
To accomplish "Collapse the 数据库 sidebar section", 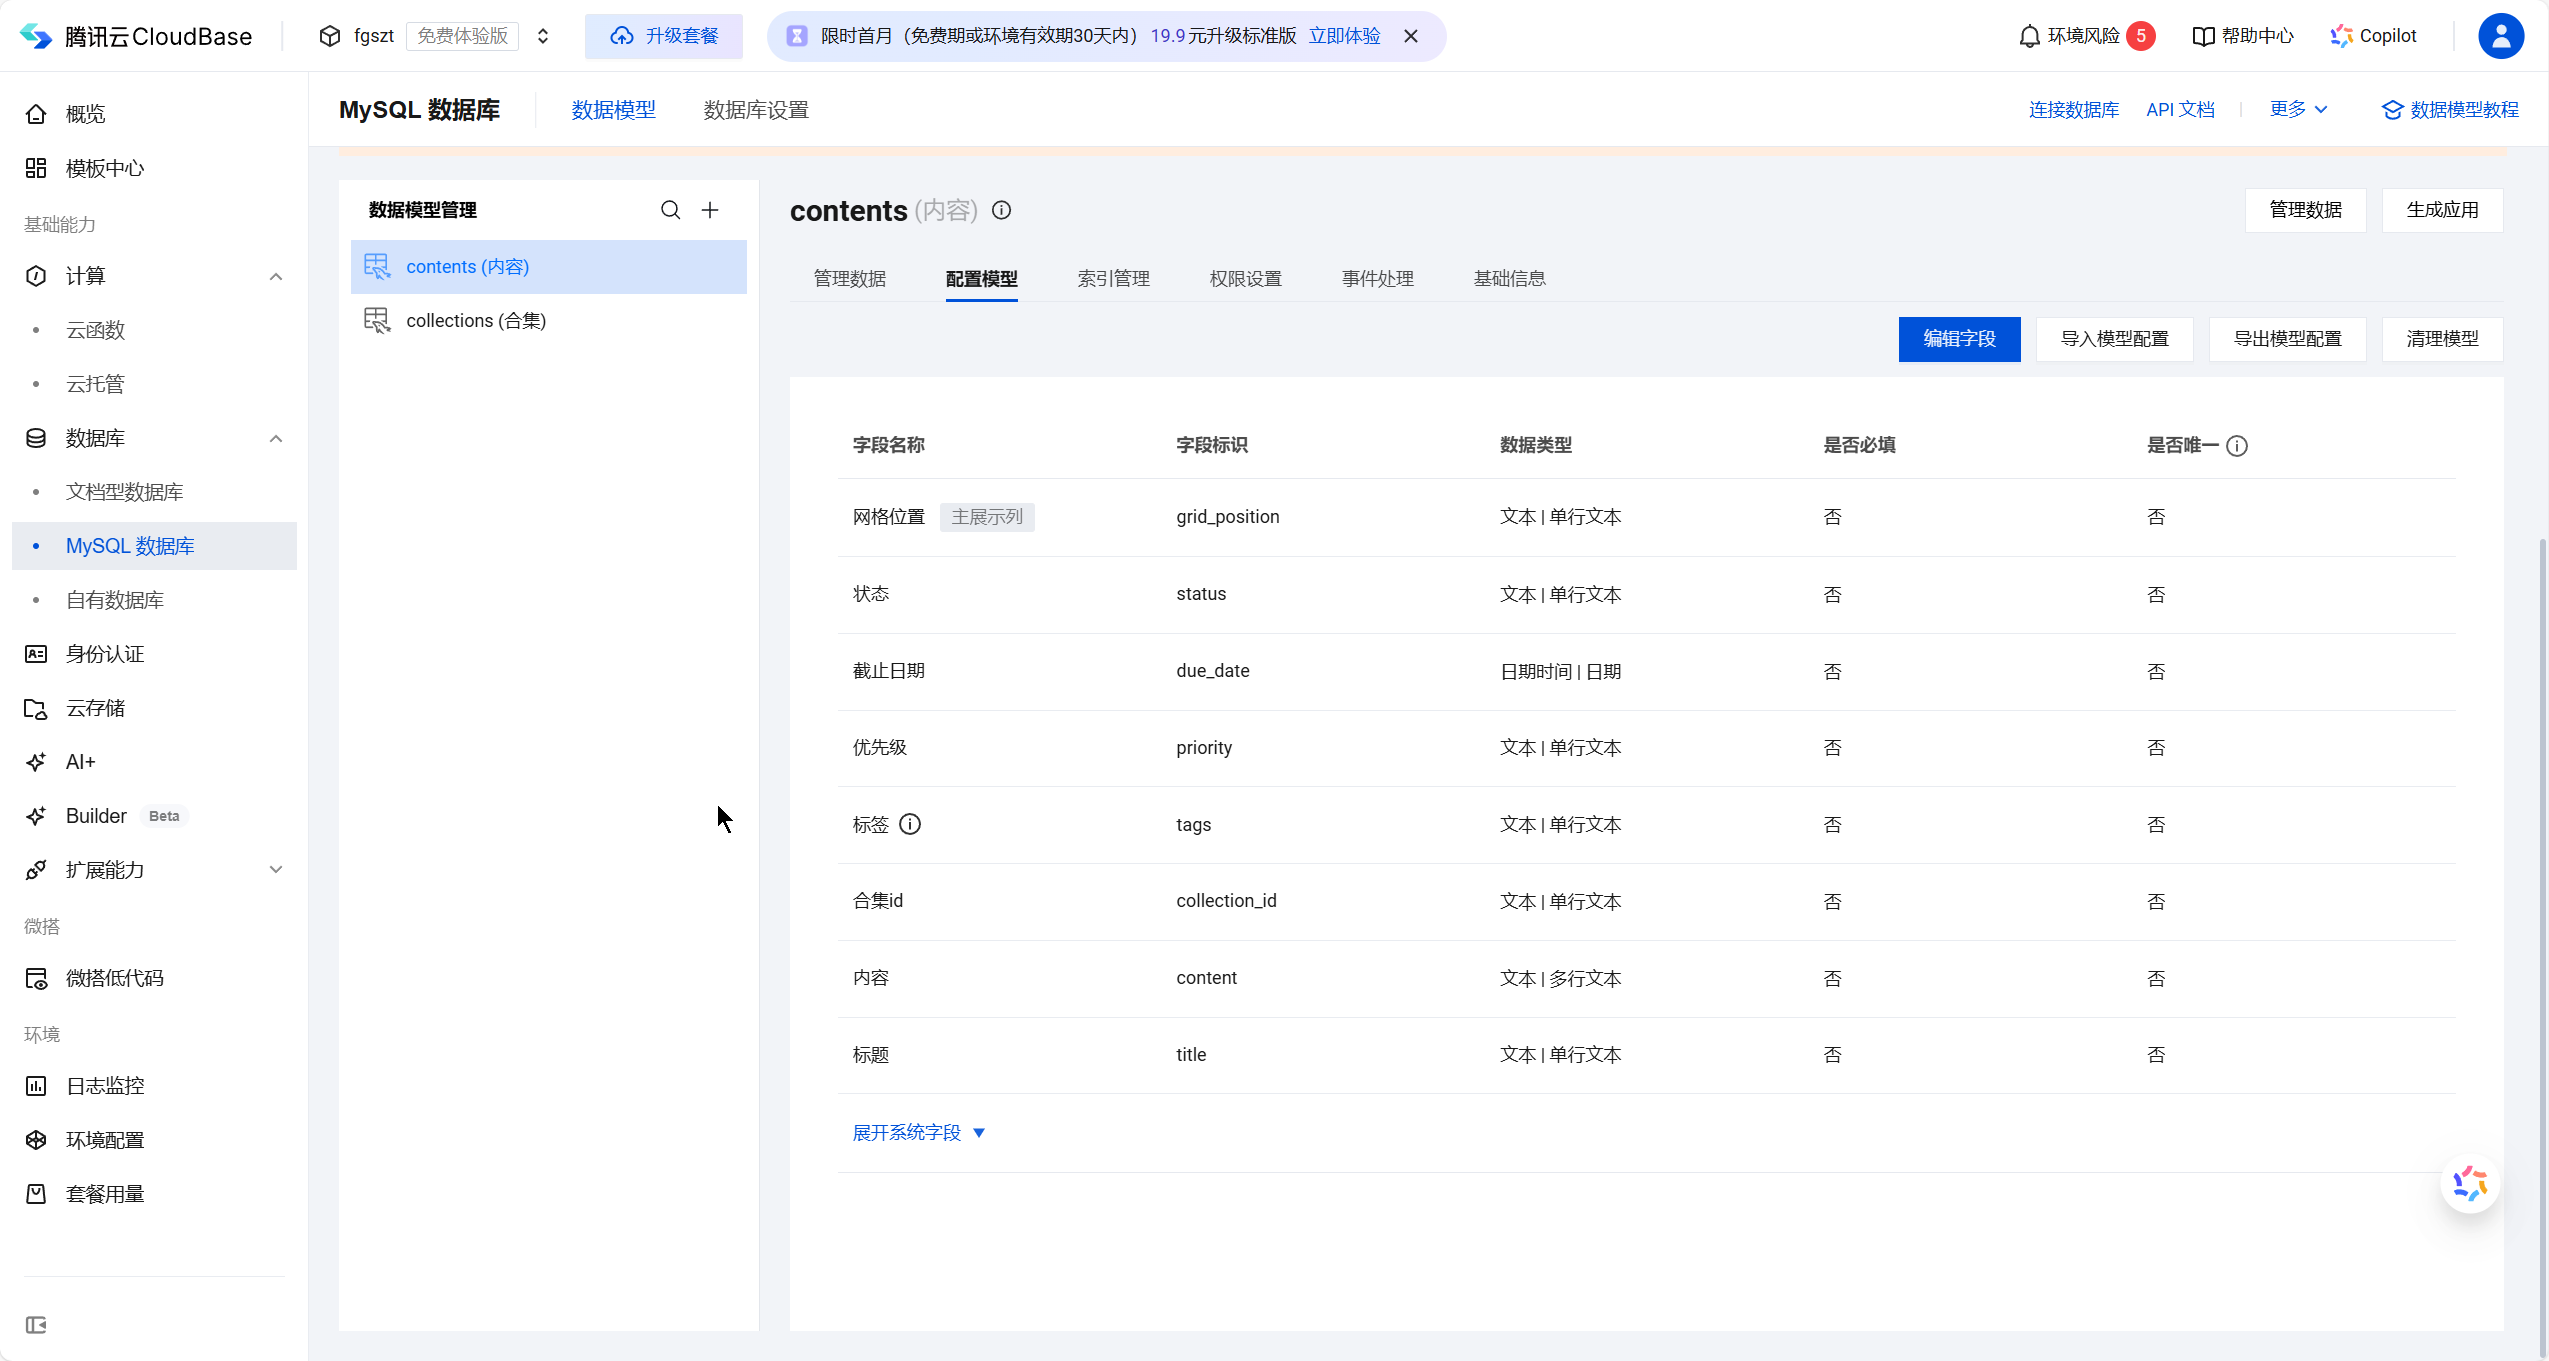I will coord(276,438).
